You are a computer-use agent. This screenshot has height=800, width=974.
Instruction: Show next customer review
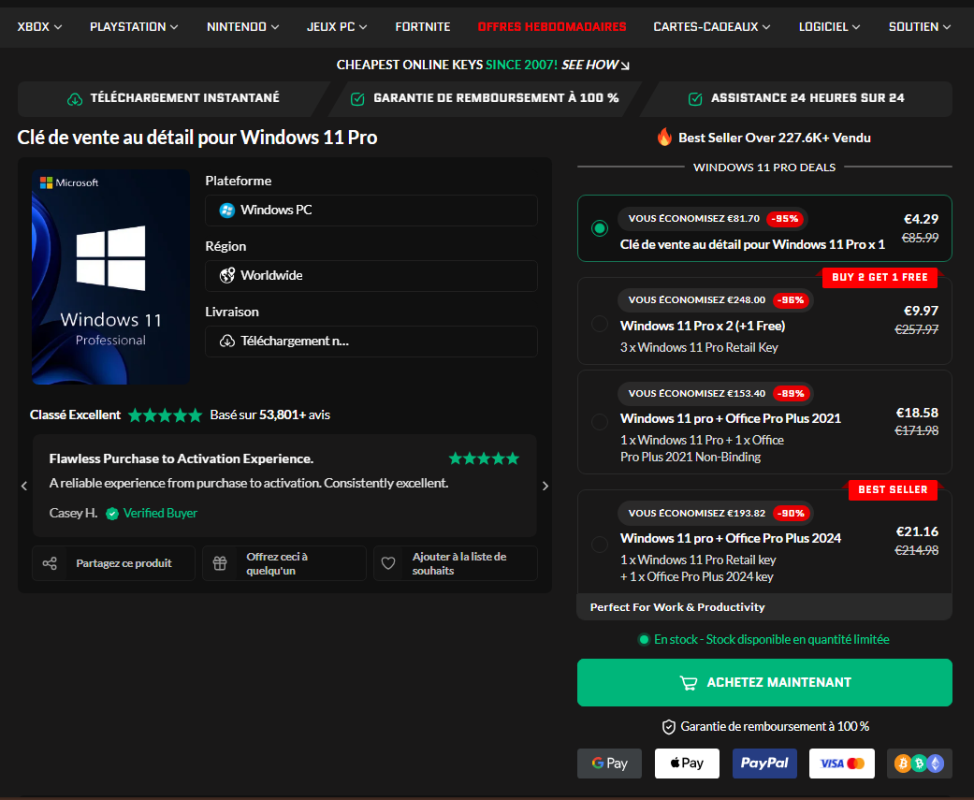pos(545,486)
